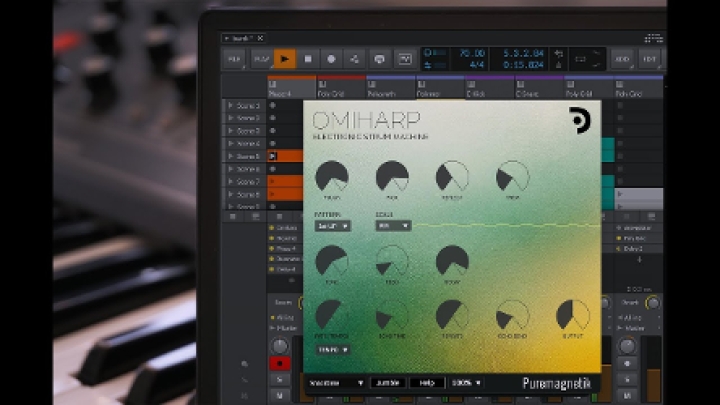Click the play position display 5.3.2.04
This screenshot has height=405, width=720.
point(523,53)
